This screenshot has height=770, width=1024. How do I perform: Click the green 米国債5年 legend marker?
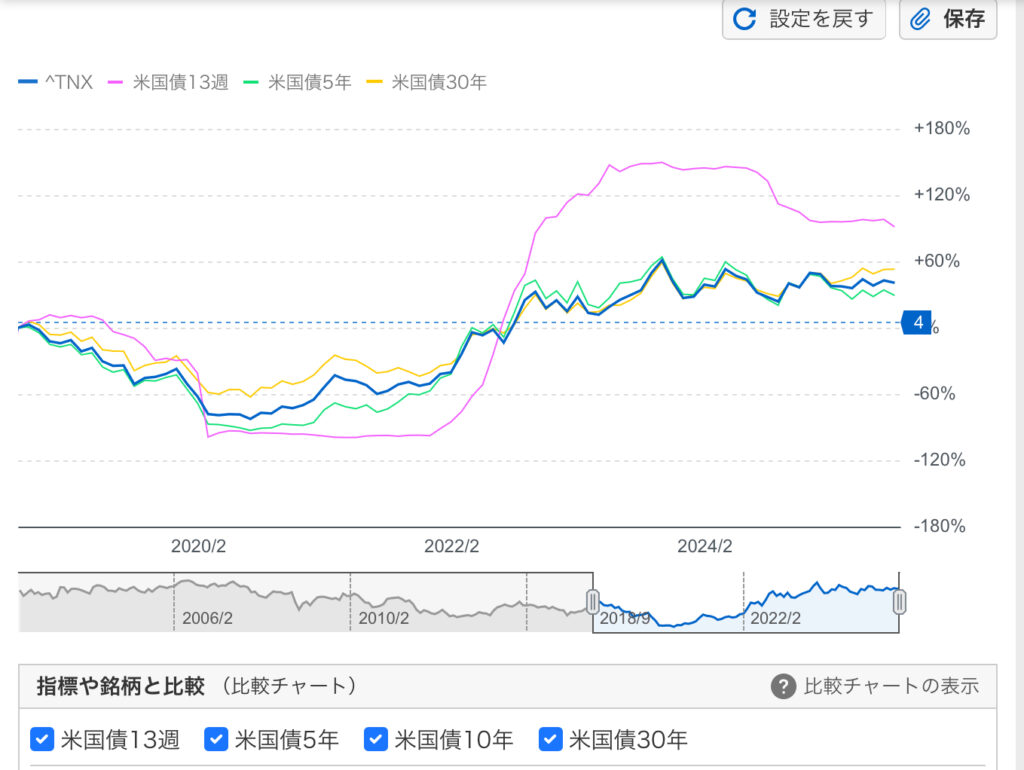pos(251,82)
